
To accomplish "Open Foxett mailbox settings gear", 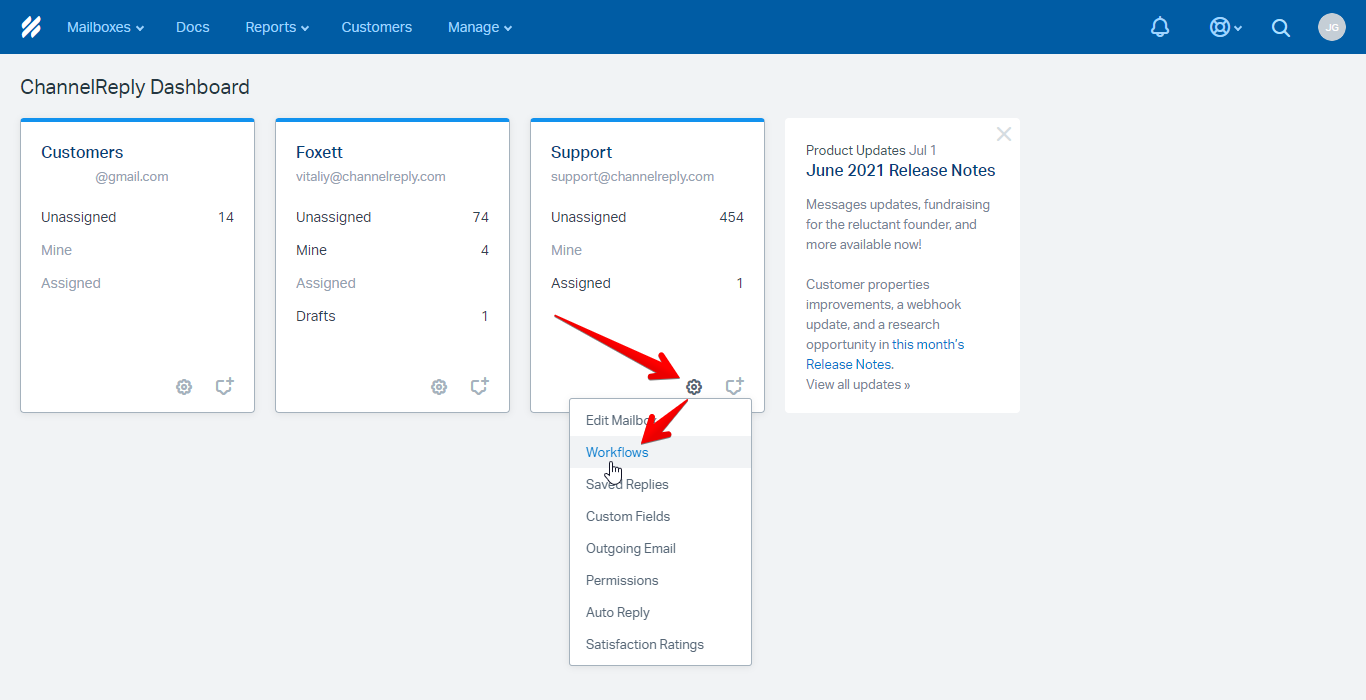I will coord(439,387).
